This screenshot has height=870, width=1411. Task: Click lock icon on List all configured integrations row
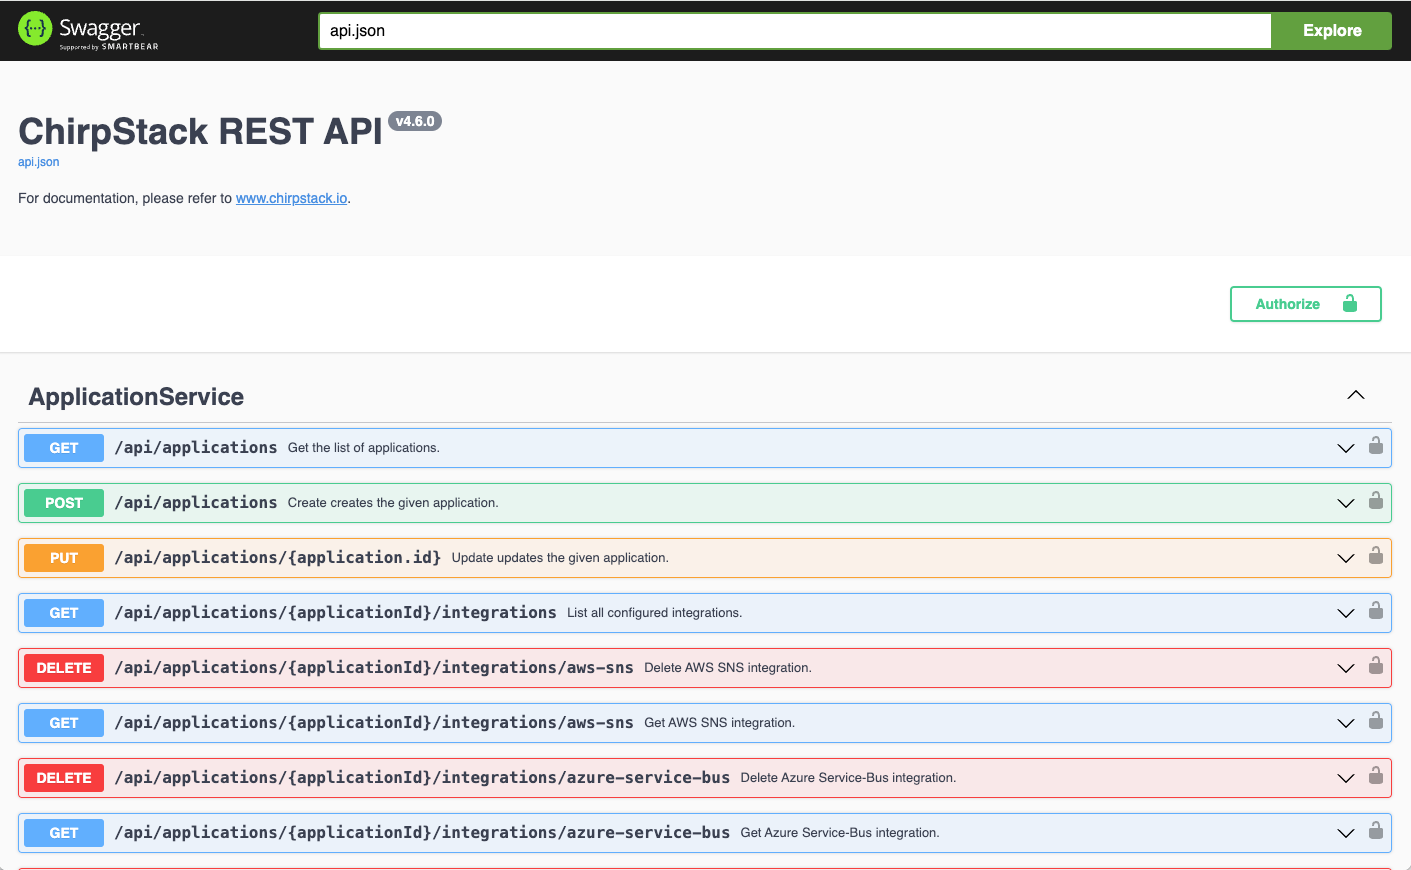(x=1376, y=611)
